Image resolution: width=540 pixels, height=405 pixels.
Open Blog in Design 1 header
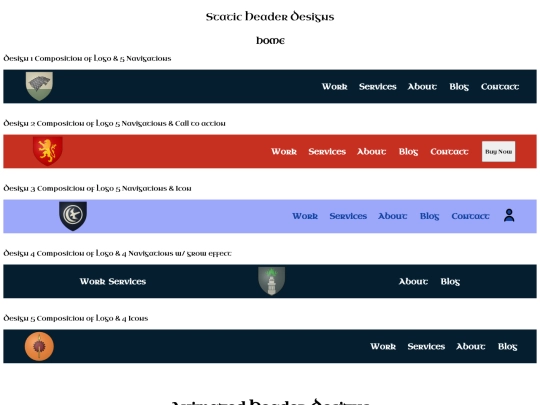[x=459, y=87]
